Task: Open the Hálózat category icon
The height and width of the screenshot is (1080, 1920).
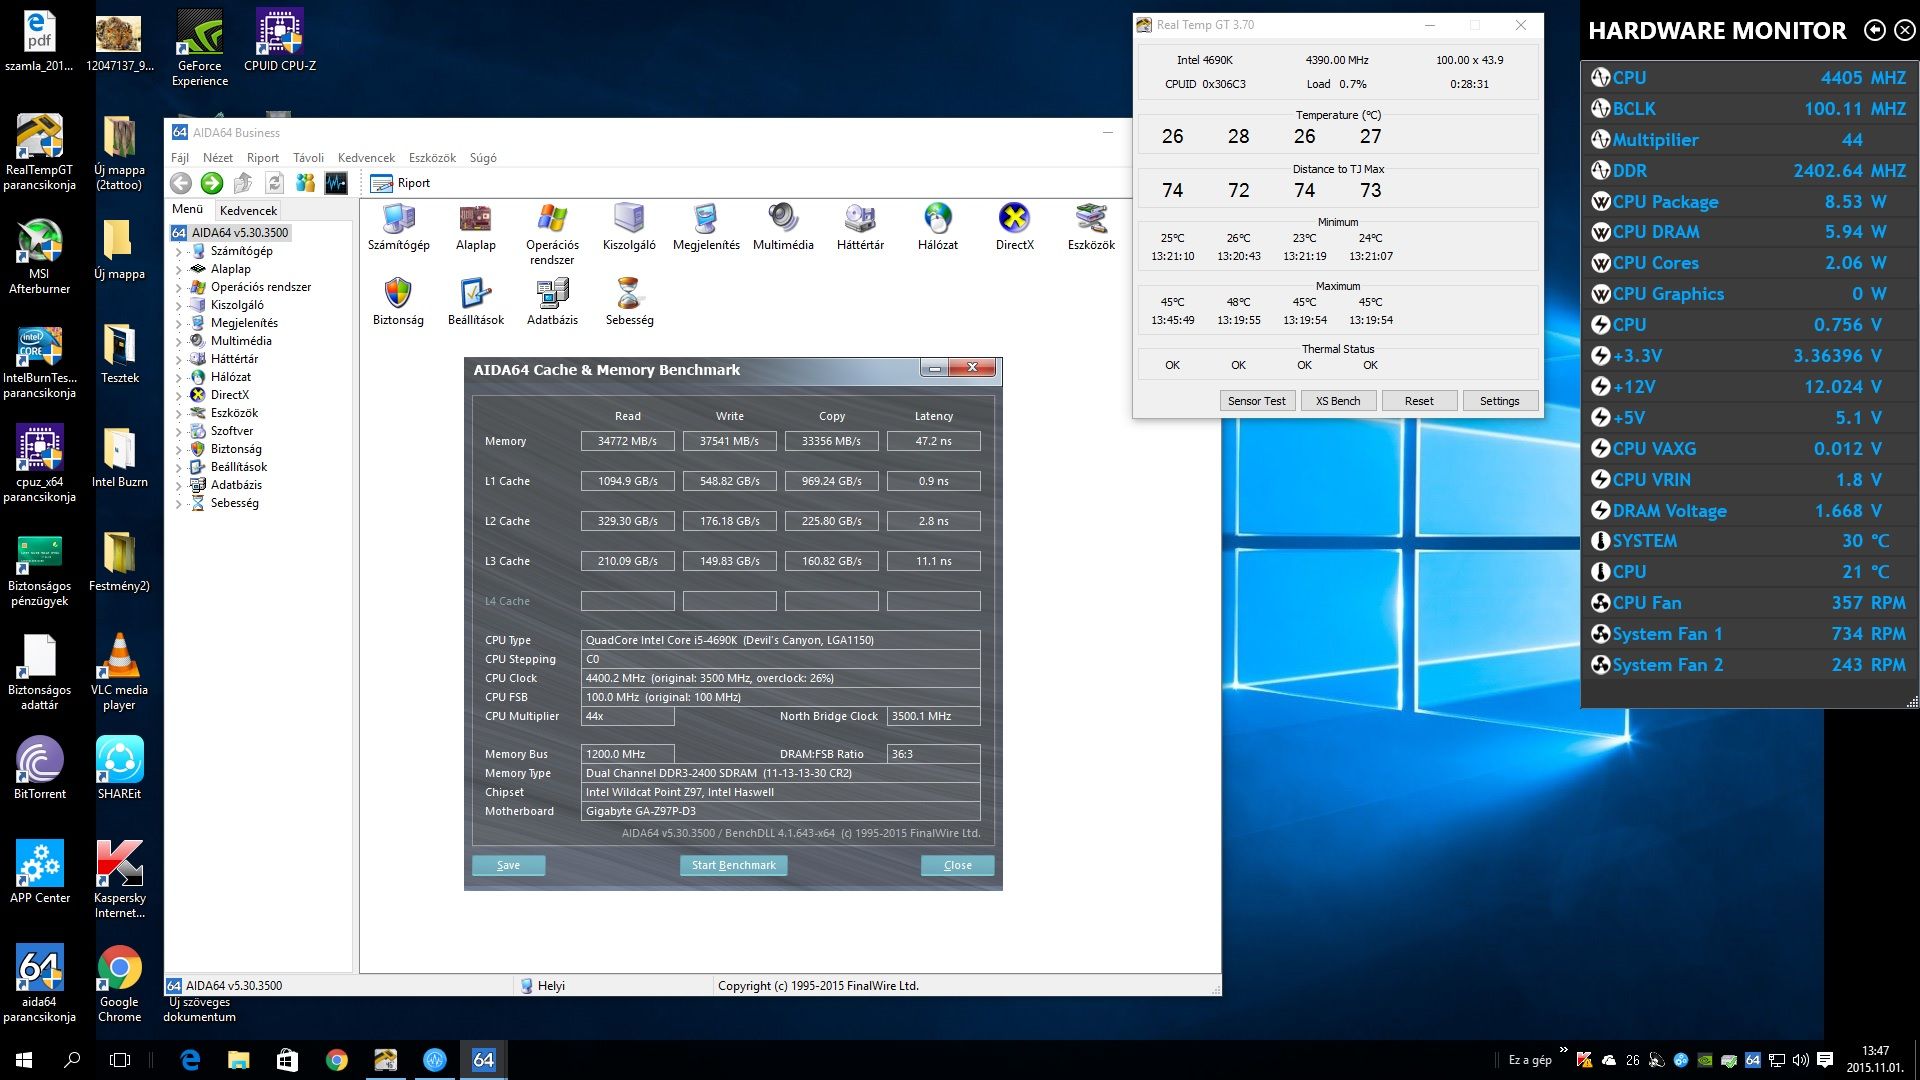Action: click(937, 228)
